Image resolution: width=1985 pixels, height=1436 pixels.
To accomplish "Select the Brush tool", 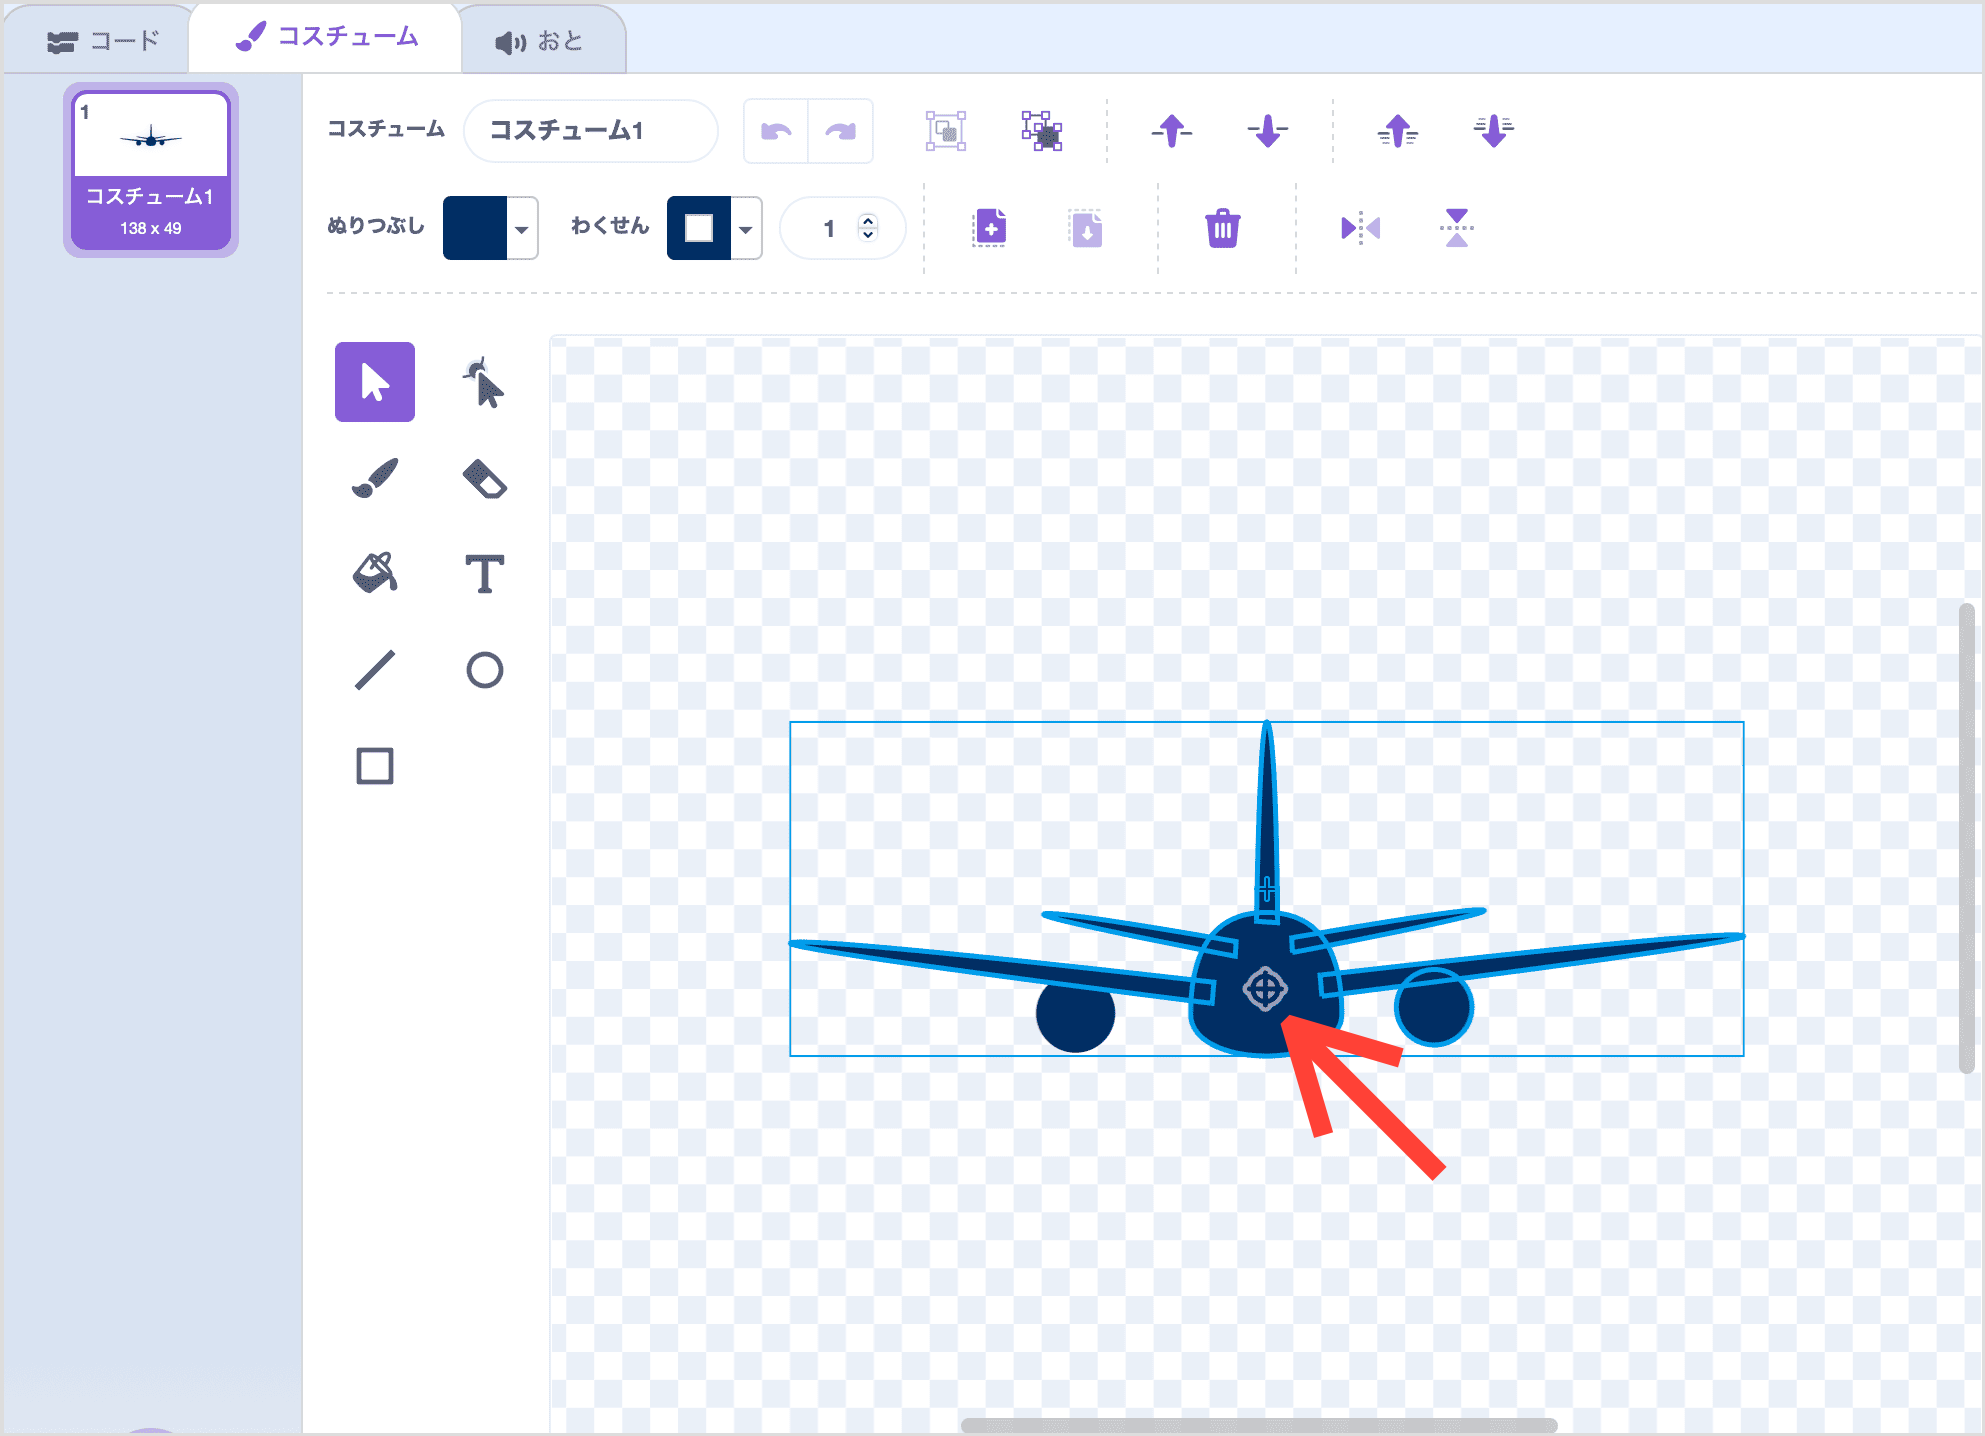I will [375, 479].
